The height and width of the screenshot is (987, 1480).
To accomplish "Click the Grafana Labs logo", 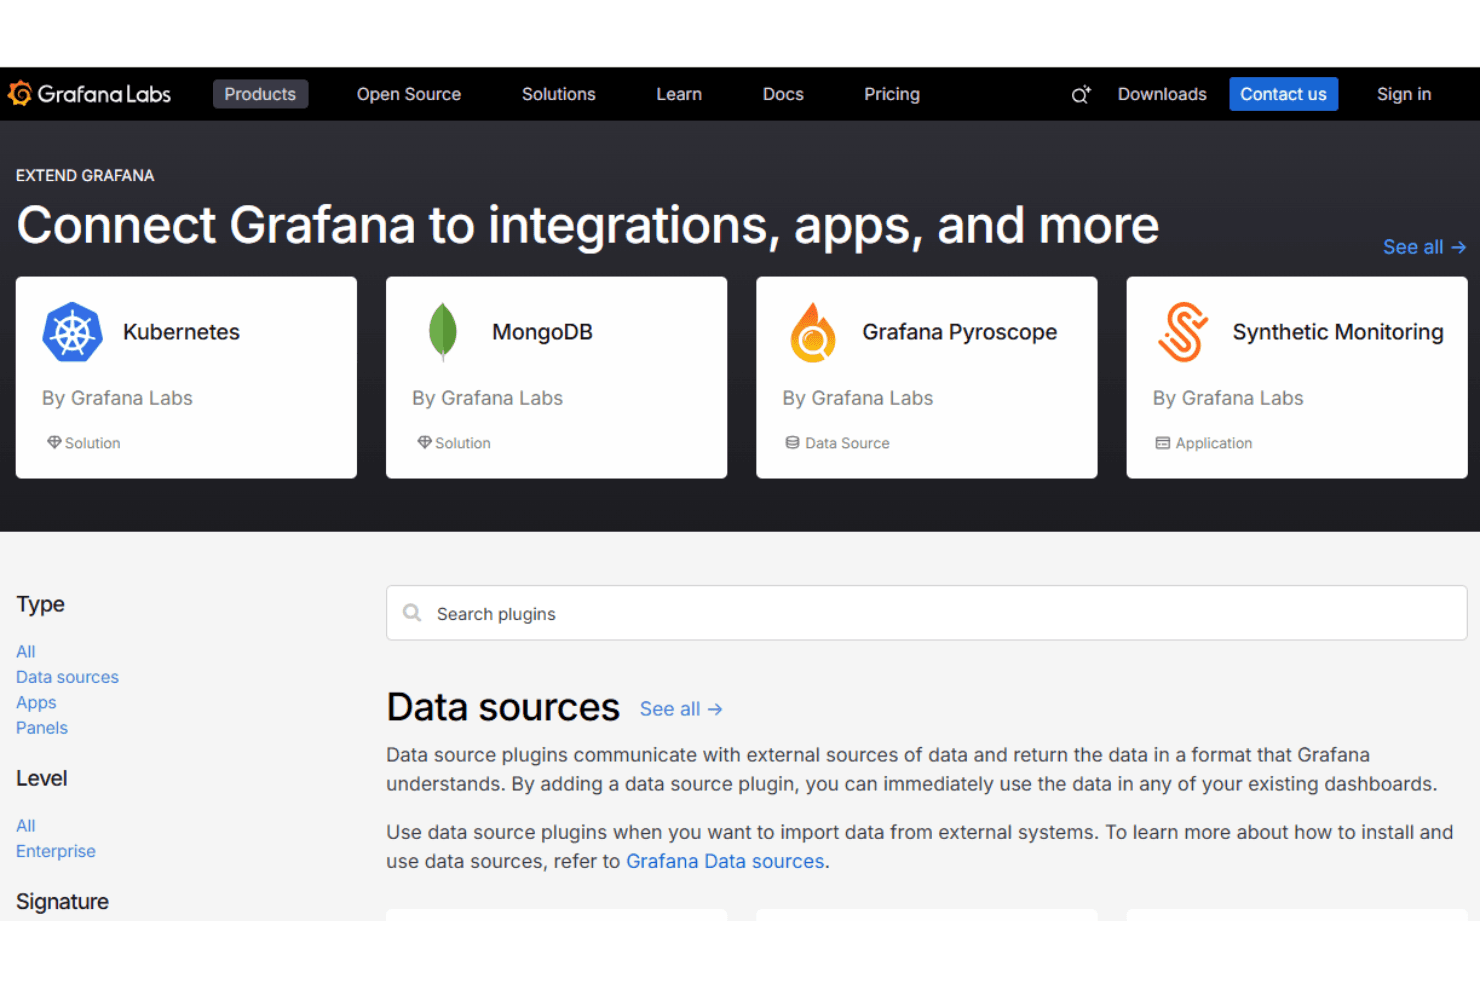I will tap(89, 94).
